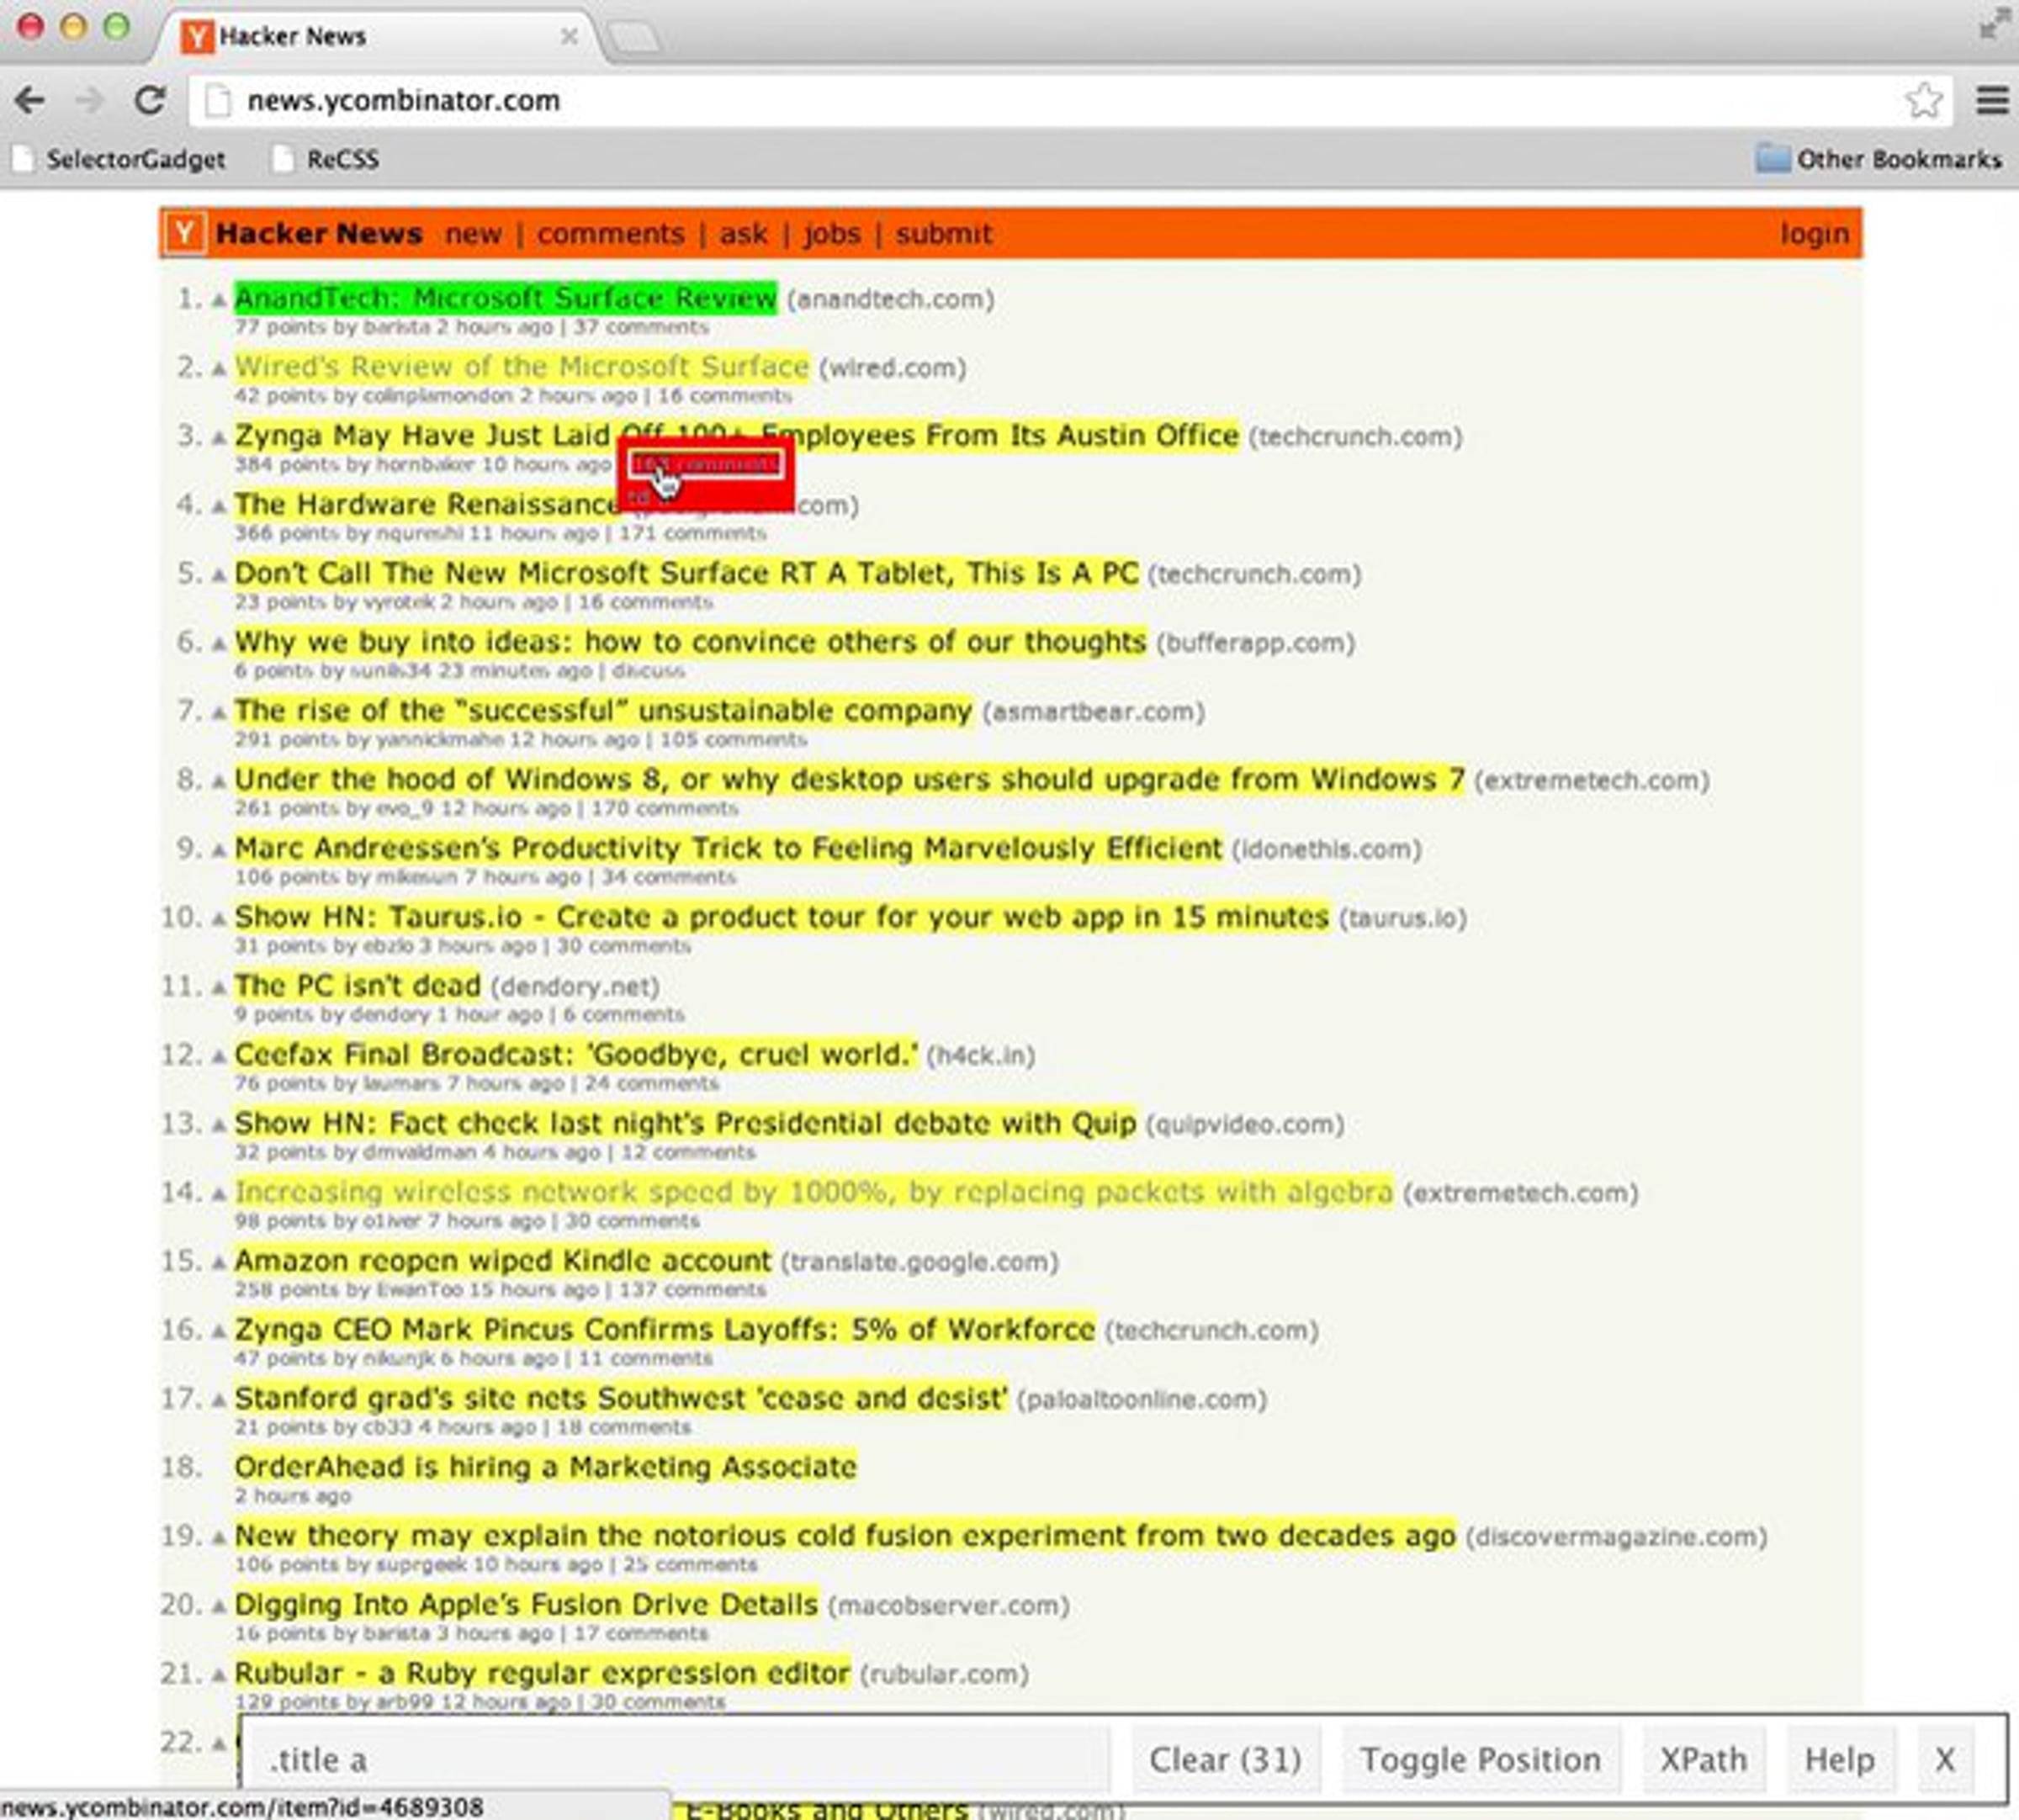Viewport: 2019px width, 1820px height.
Task: Upvote the Show HN: Taurus.io story
Action: (x=219, y=918)
